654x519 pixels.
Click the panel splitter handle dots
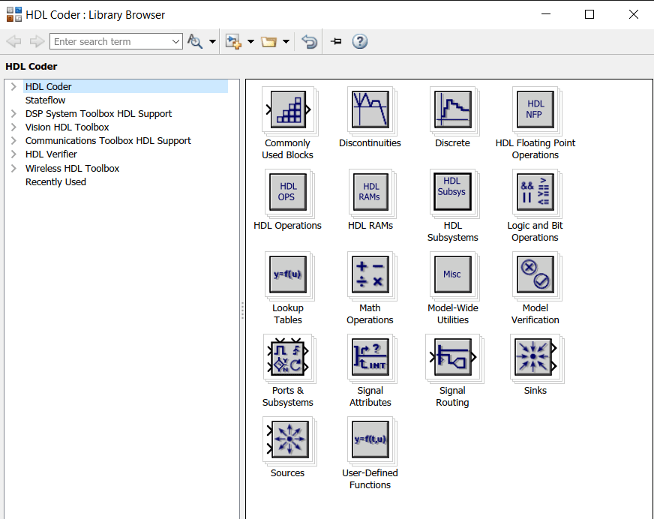click(242, 310)
